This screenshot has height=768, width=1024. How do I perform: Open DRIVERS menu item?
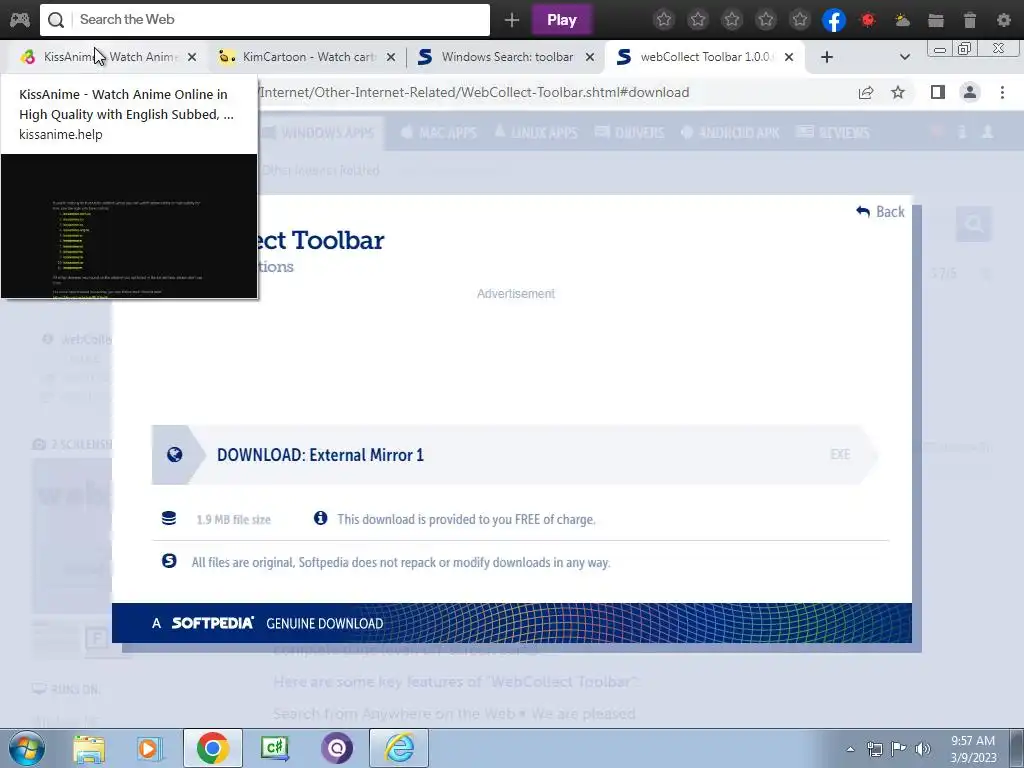(630, 133)
